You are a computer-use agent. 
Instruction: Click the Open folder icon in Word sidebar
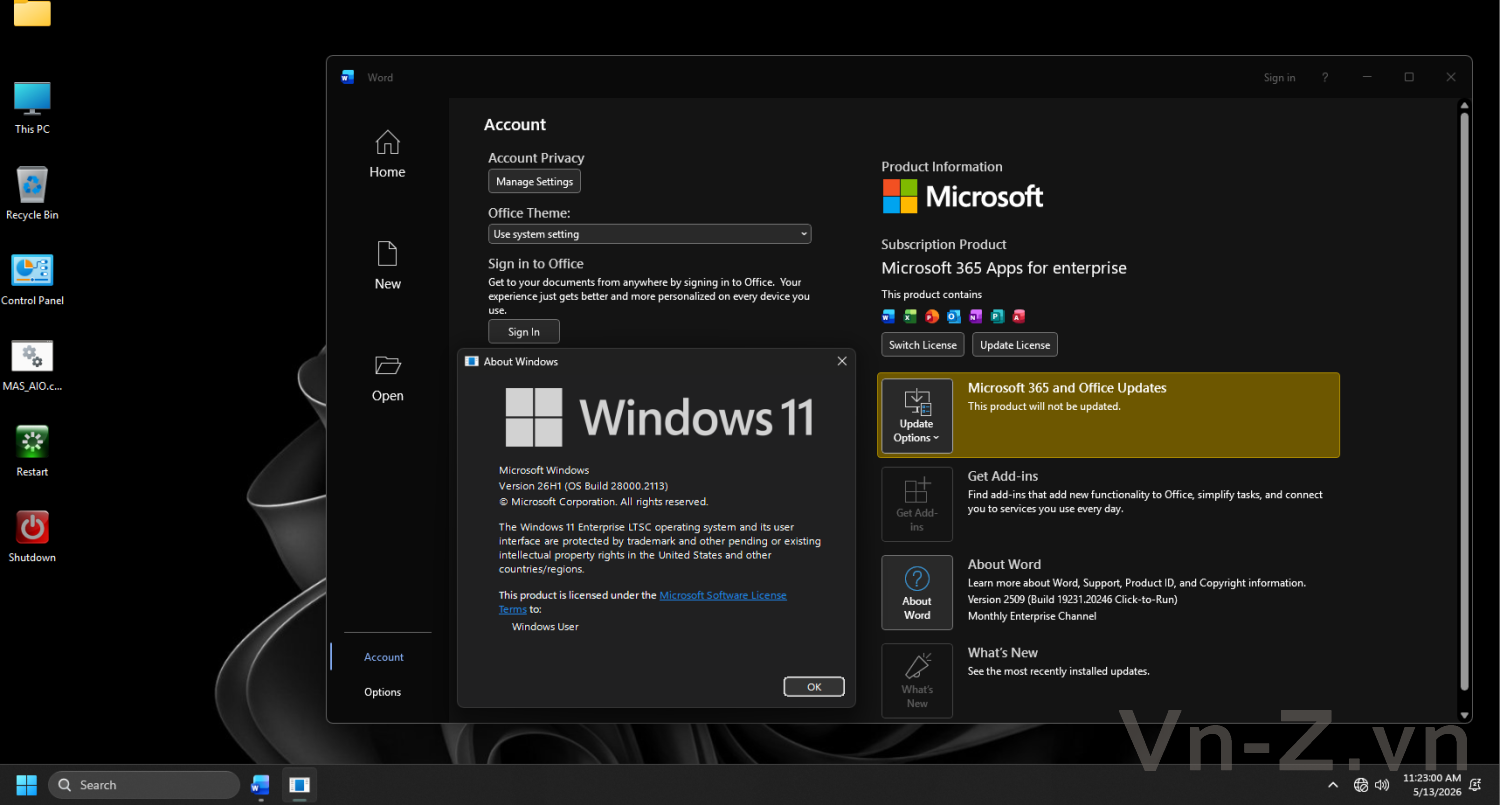[387, 365]
